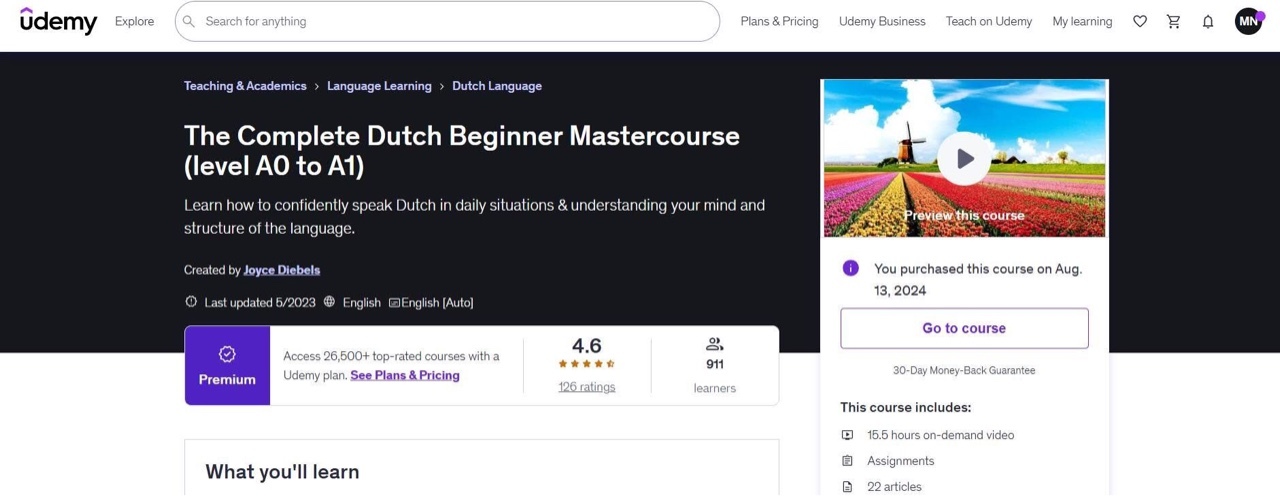The width and height of the screenshot is (1280, 496).
Task: Open the Udemy logo home link
Action: pos(59,21)
